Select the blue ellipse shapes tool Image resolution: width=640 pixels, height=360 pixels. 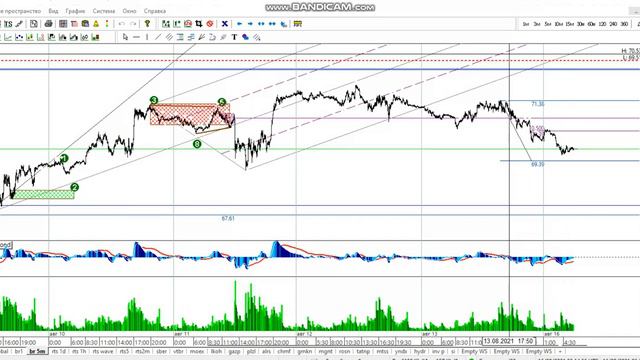tap(245, 37)
